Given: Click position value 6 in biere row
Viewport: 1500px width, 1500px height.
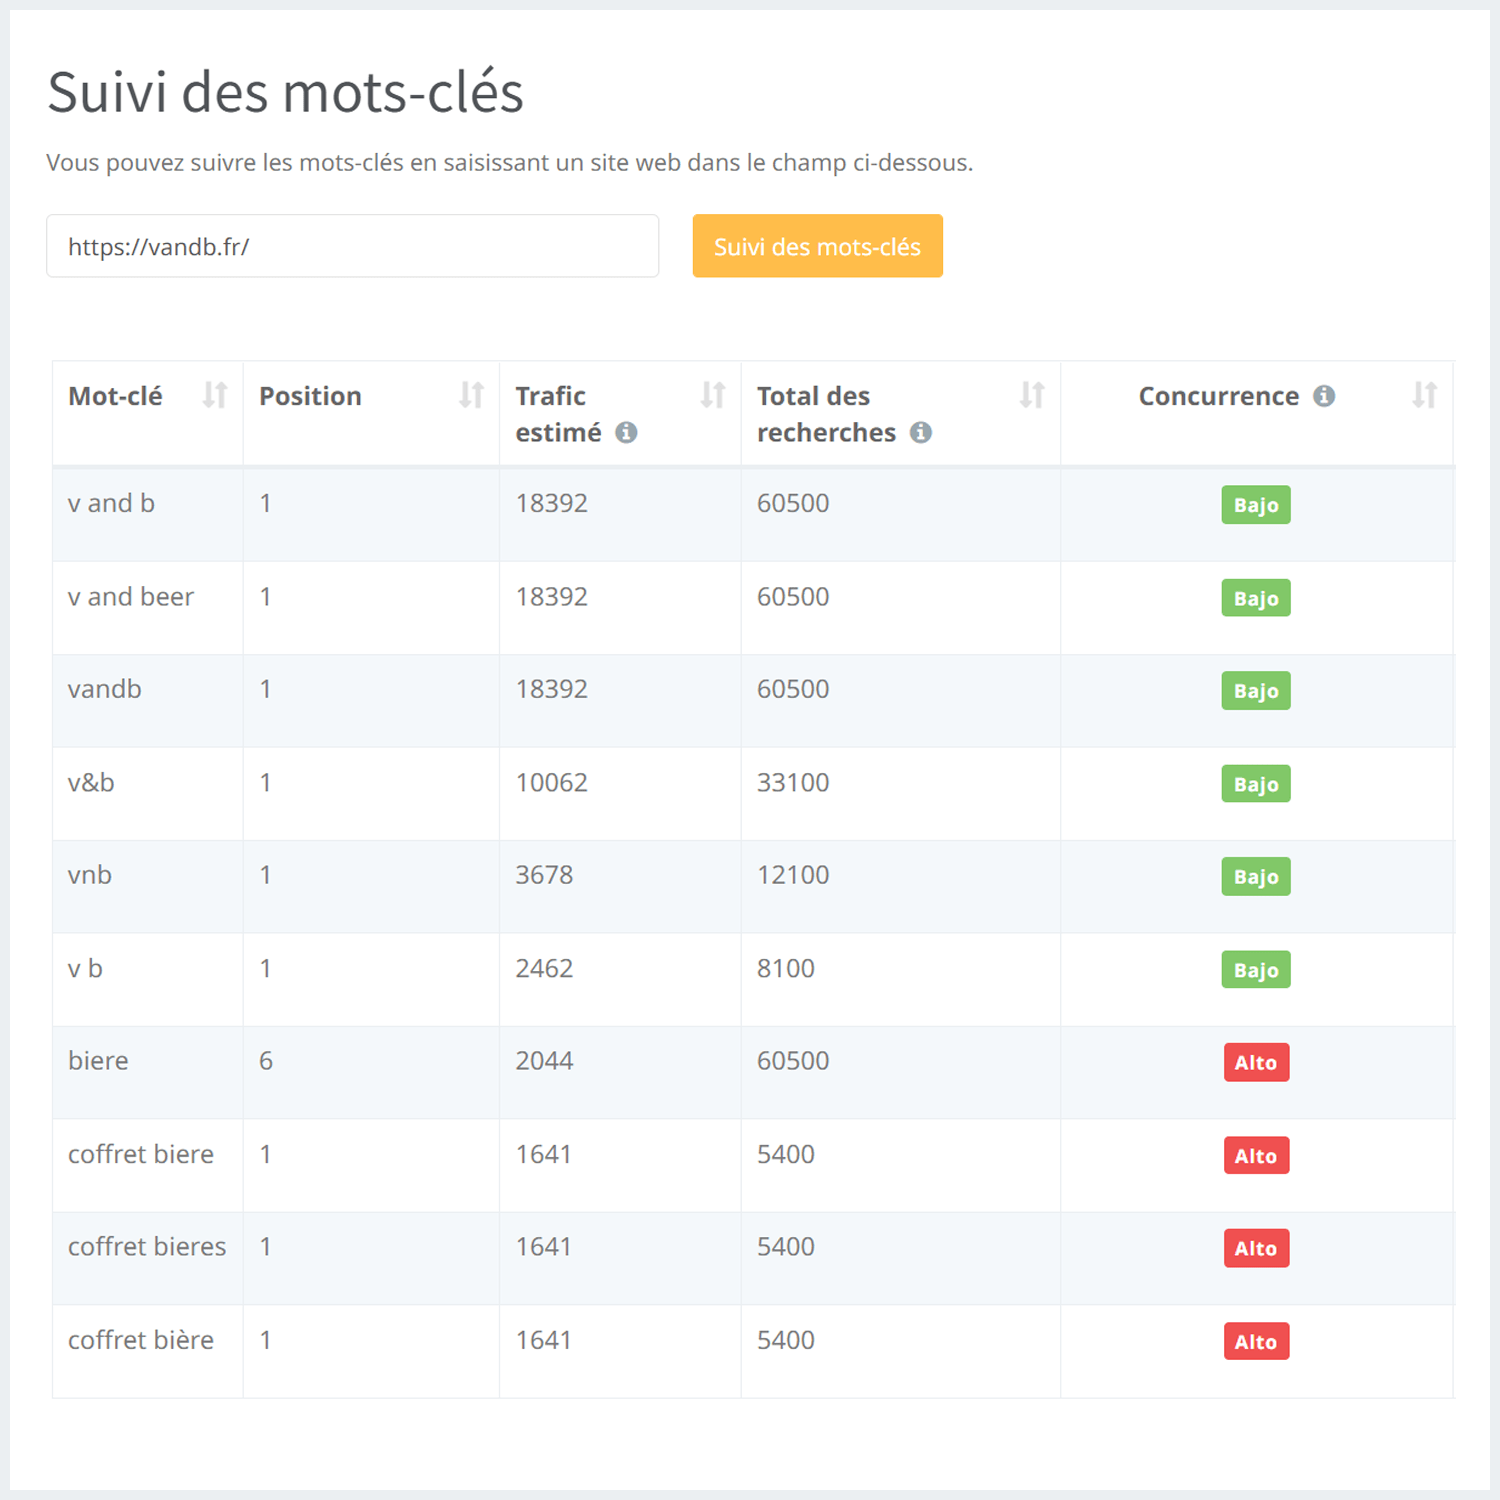Looking at the screenshot, I should [x=266, y=1061].
